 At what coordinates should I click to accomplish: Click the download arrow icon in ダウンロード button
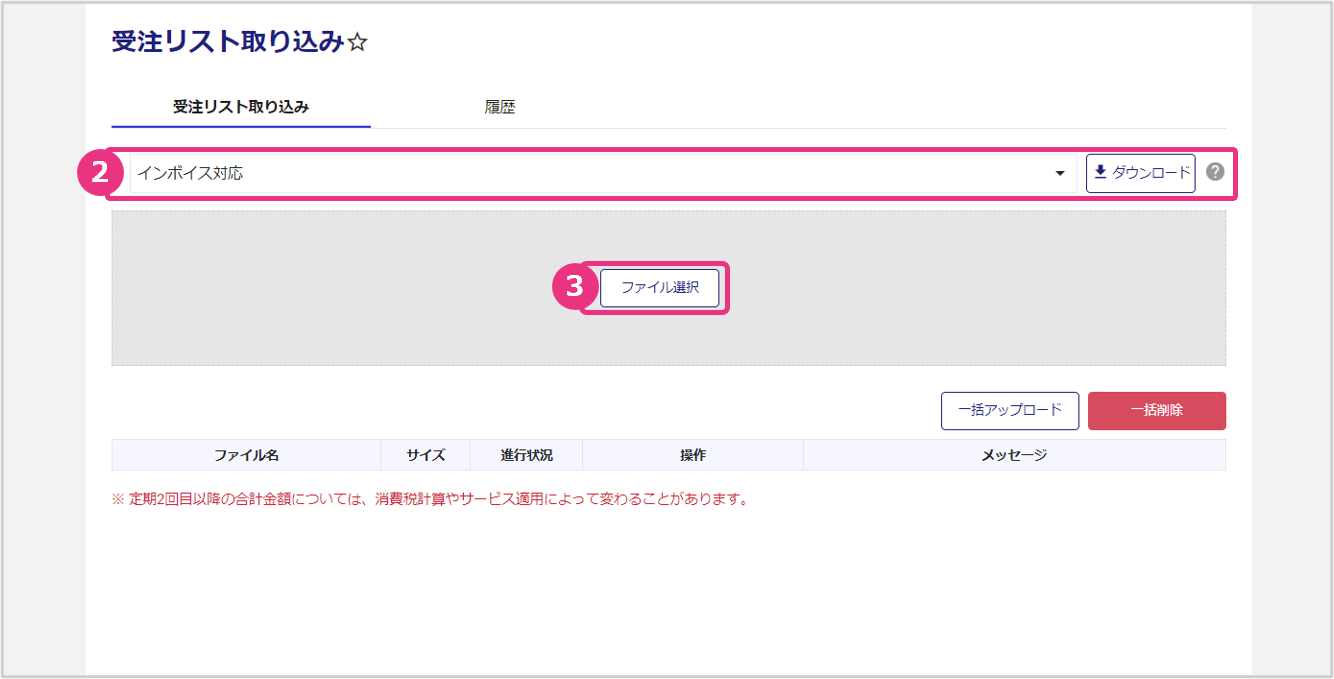pos(1101,172)
